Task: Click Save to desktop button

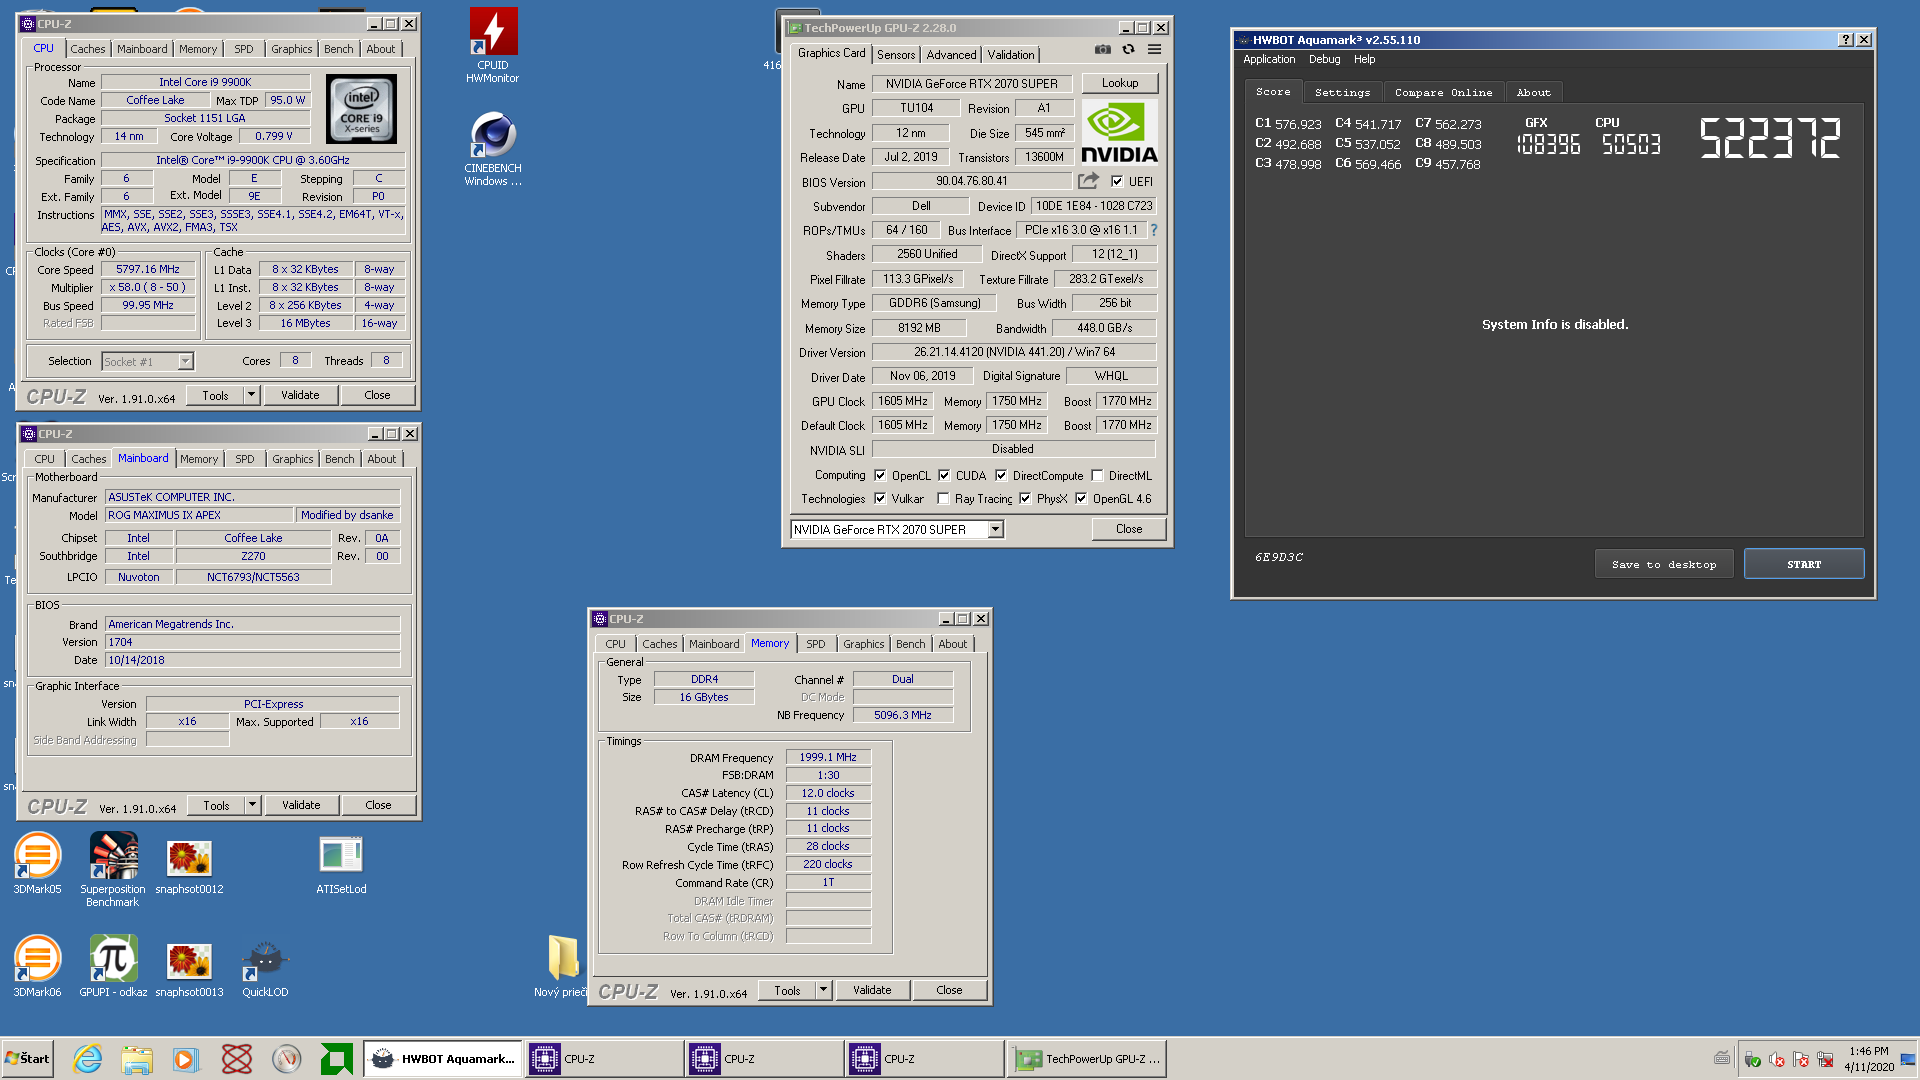Action: pyautogui.click(x=1664, y=564)
